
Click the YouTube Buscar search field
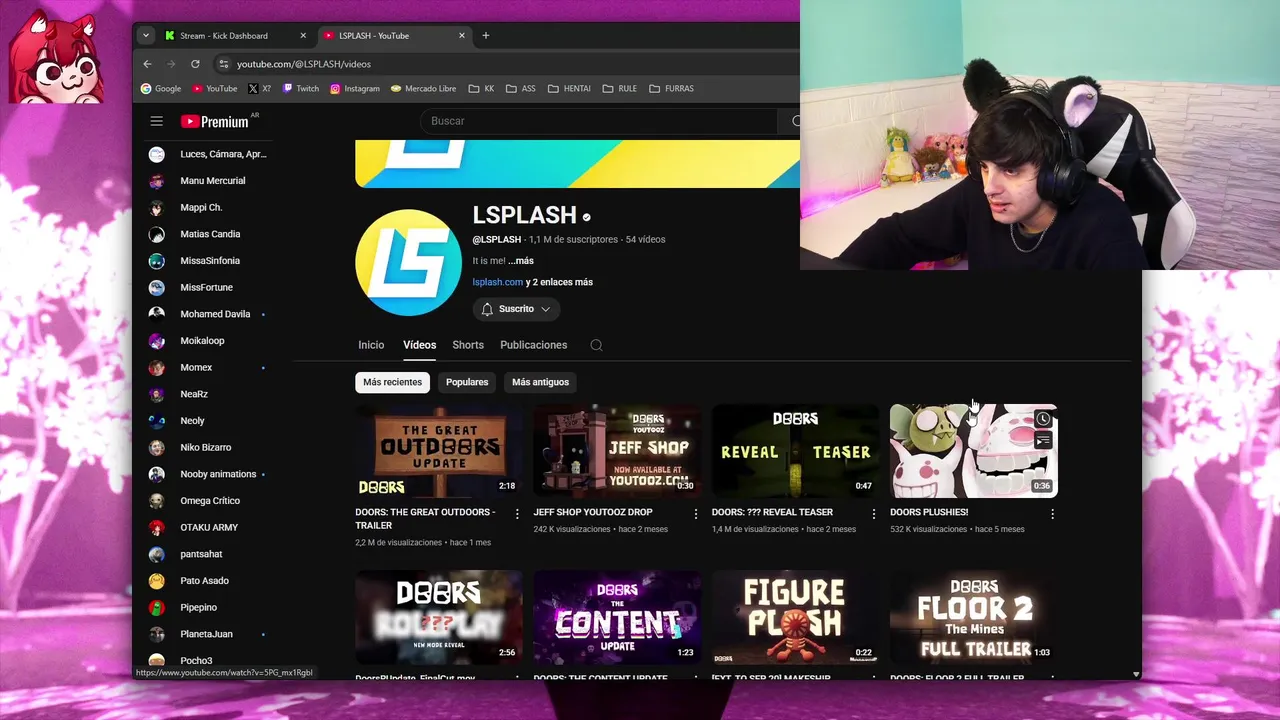(598, 121)
